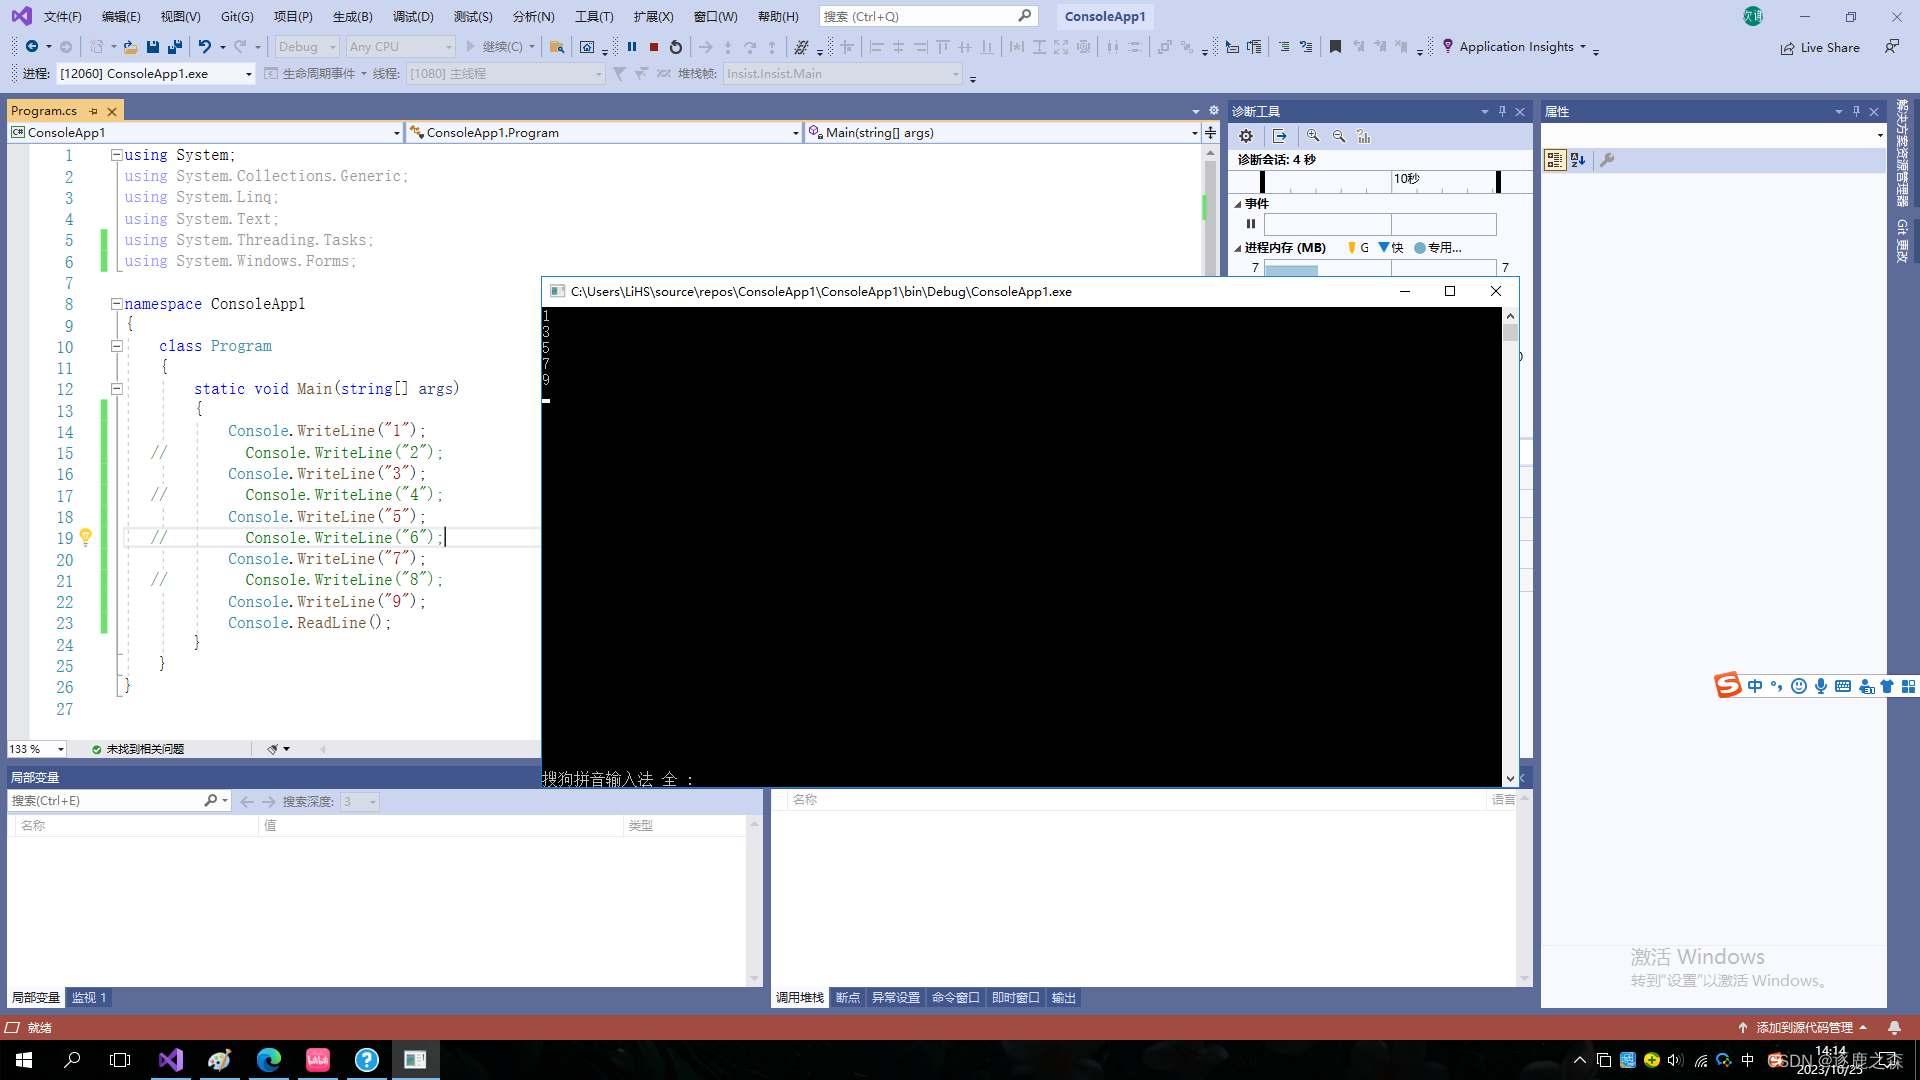Image resolution: width=1920 pixels, height=1080 pixels.
Task: Click the console window vertical scrollbar
Action: 1510,547
